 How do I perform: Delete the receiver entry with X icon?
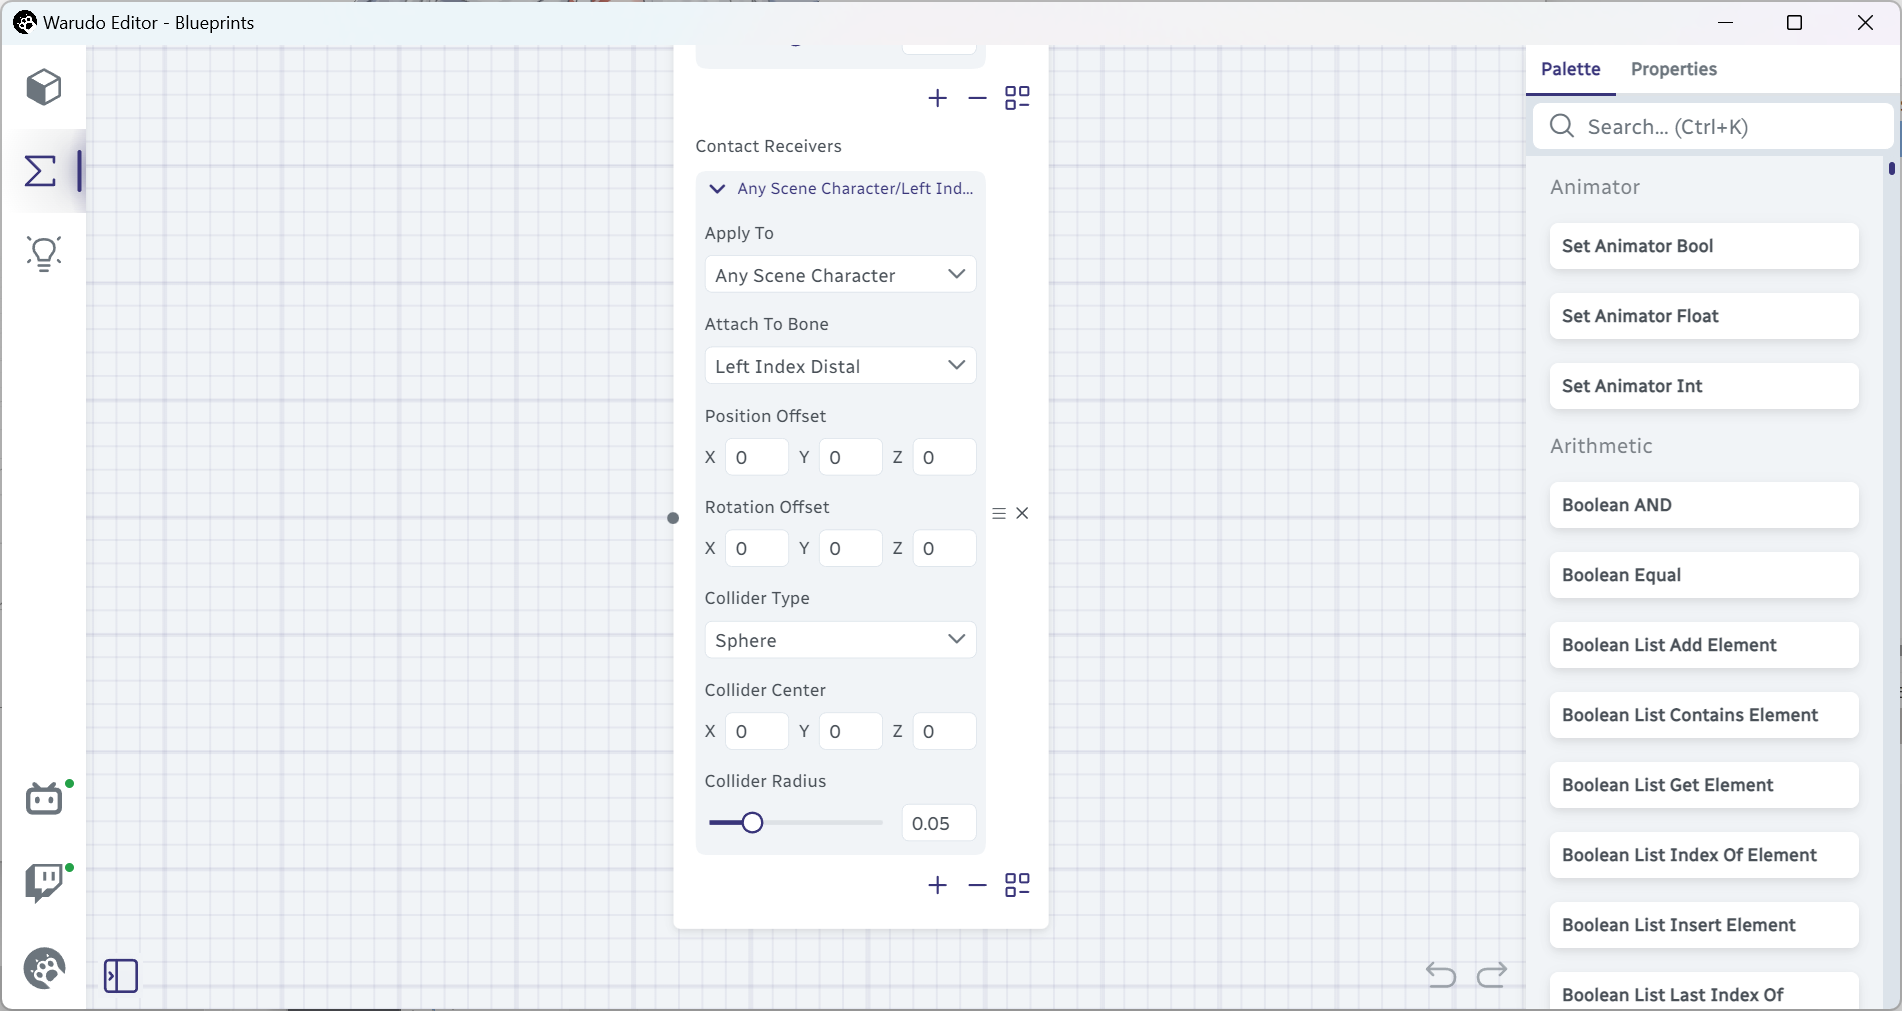tap(1022, 513)
